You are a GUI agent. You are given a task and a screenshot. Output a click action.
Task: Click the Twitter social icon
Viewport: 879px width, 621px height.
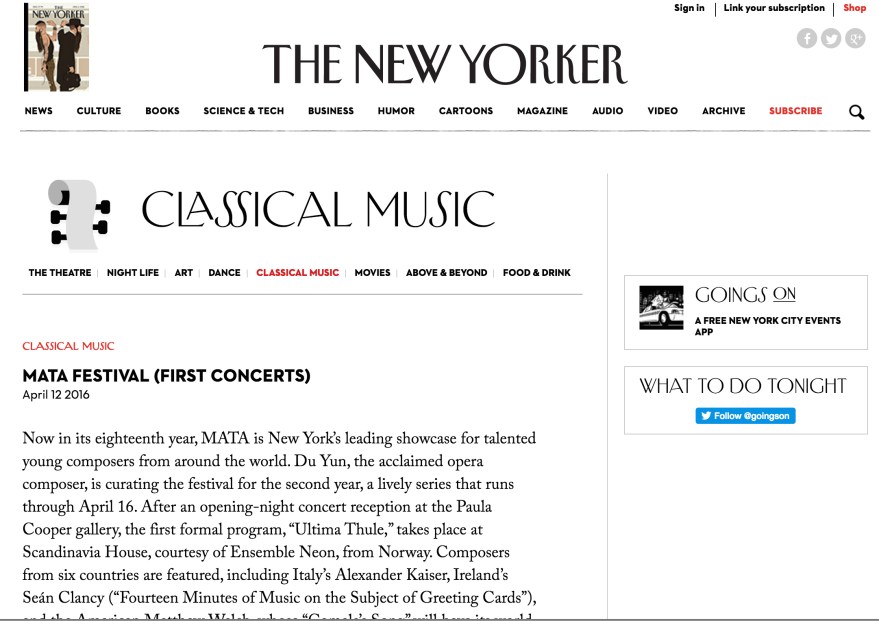coord(831,38)
